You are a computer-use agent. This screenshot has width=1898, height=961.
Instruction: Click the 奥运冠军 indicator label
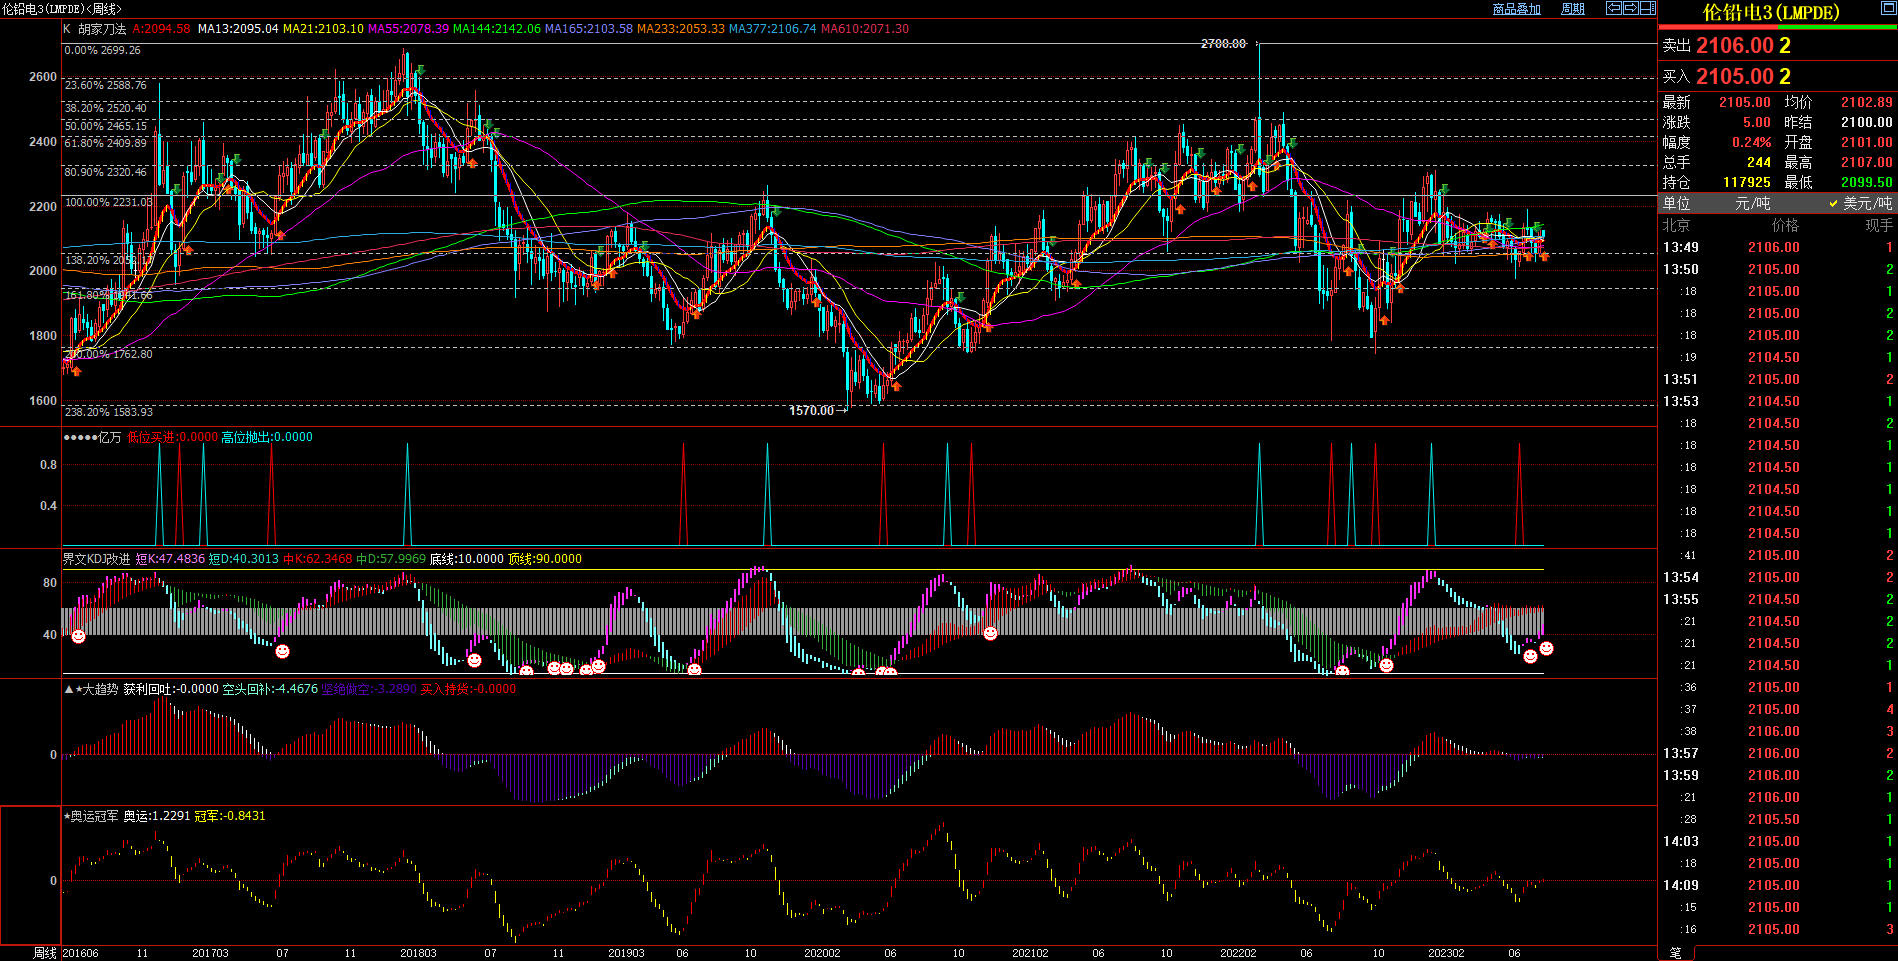[x=94, y=816]
